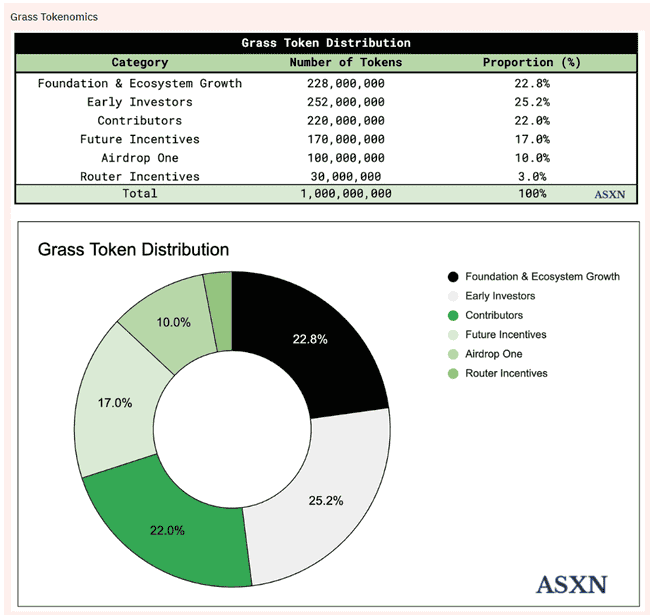This screenshot has height=615, width=650.
Task: Click the Future Incentives legend dot
Action: 454,335
